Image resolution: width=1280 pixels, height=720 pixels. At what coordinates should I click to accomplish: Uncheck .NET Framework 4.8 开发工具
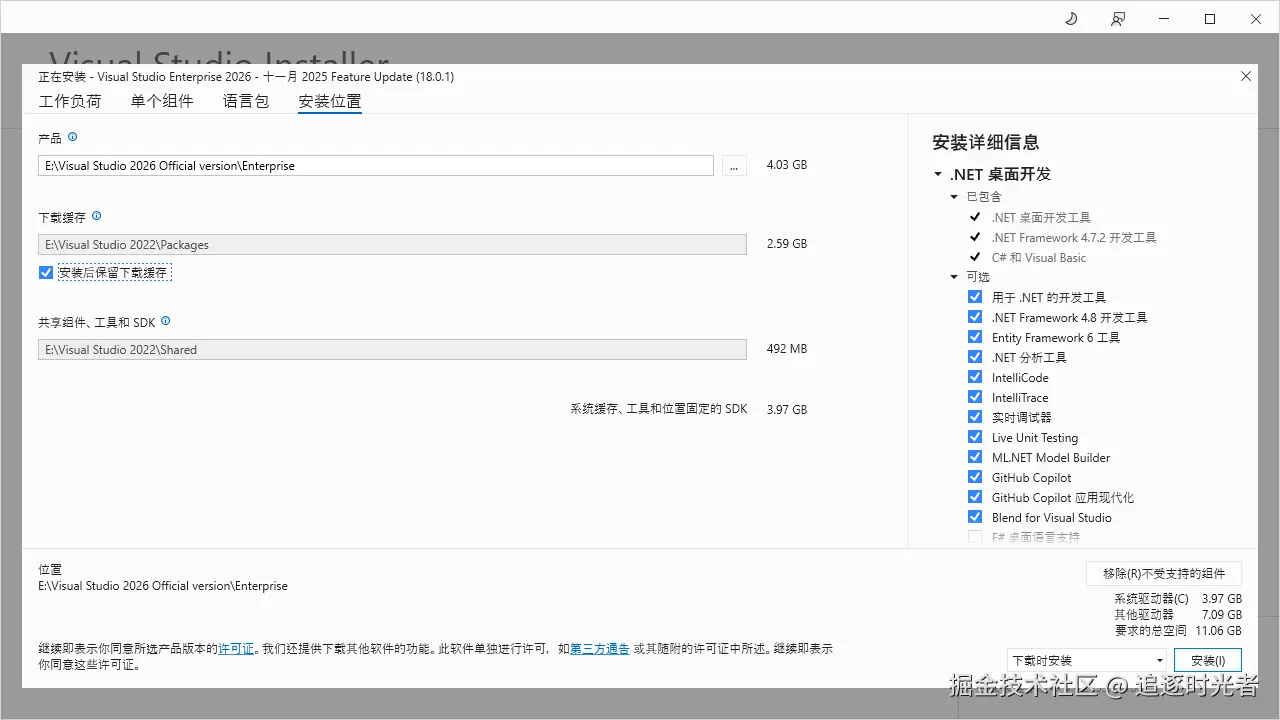pos(975,317)
